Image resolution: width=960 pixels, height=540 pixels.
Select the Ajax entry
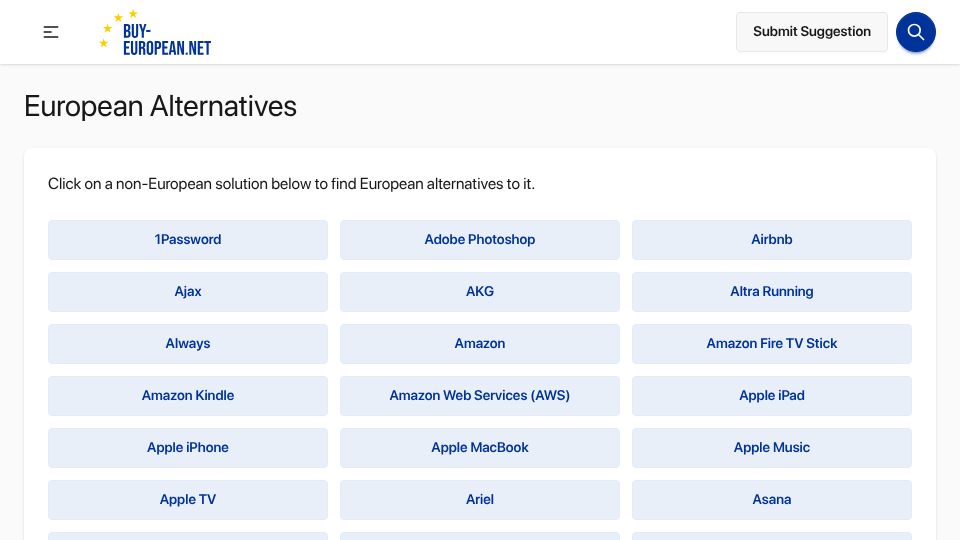(x=188, y=292)
